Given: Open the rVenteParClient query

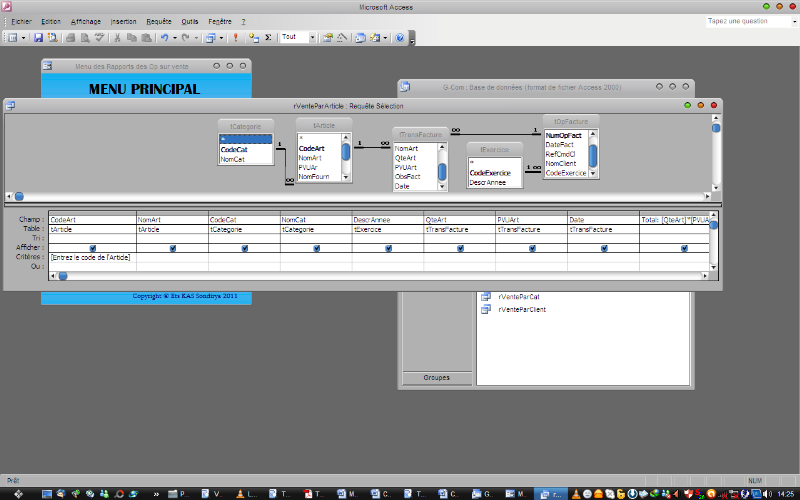Looking at the screenshot, I should coord(520,310).
